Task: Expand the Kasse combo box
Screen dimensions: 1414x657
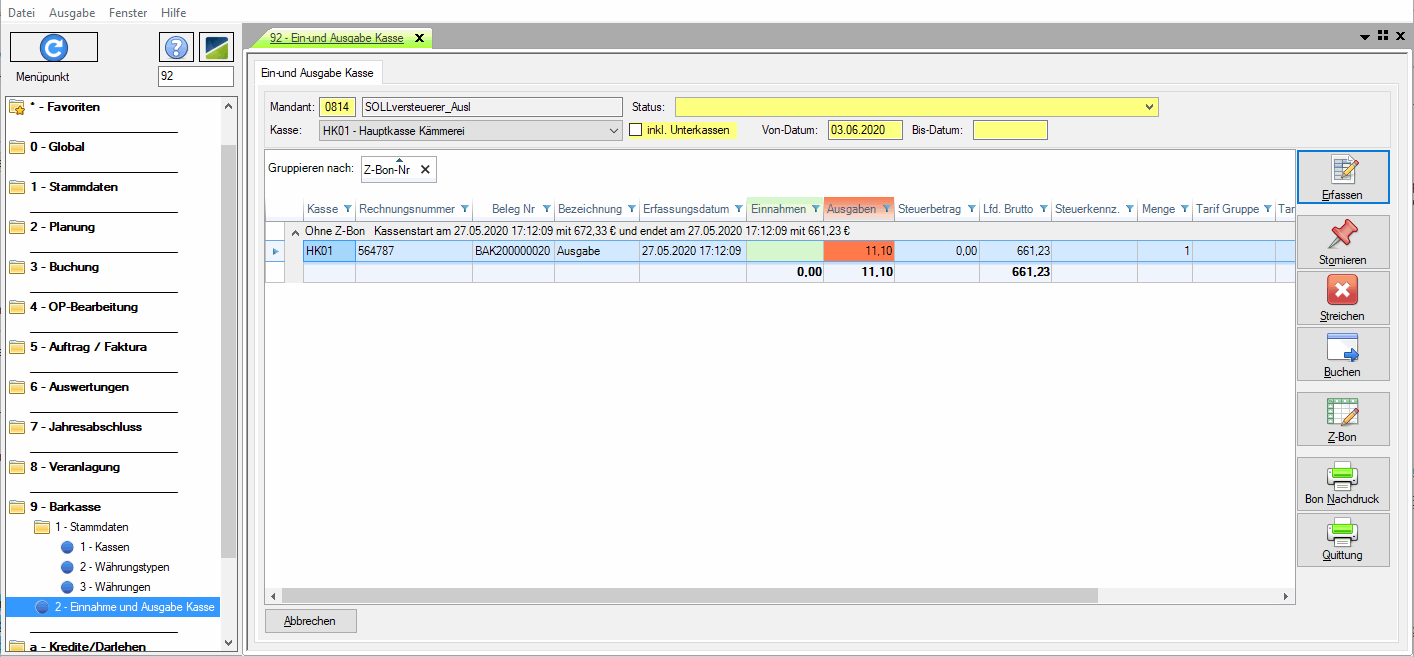Action: click(x=614, y=130)
